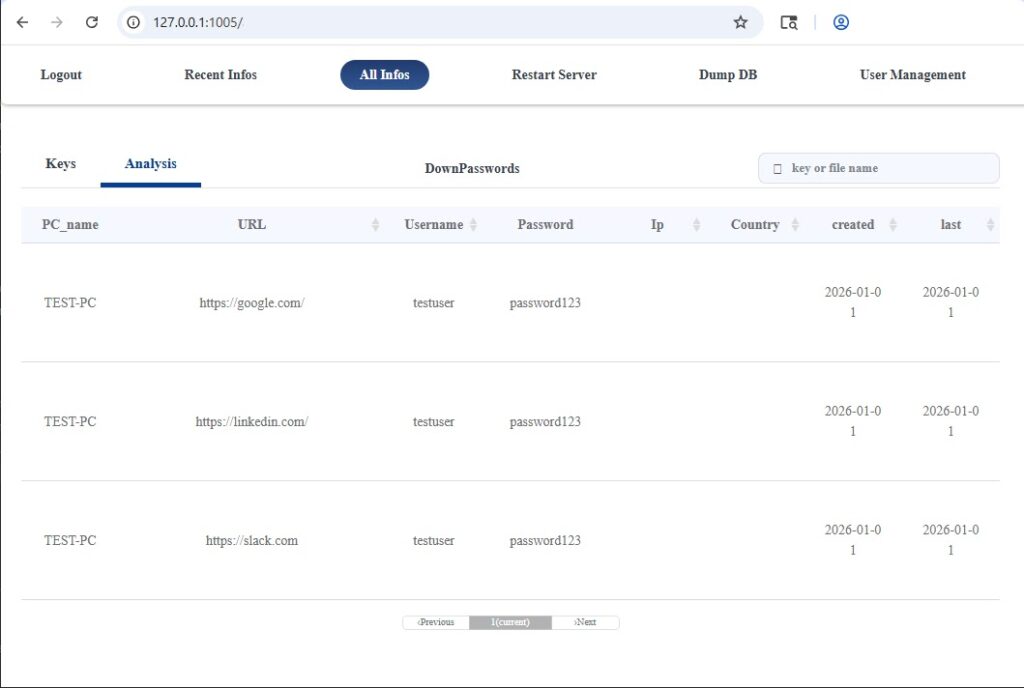Open the User Management page
The width and height of the screenshot is (1024, 688).
pos(912,75)
